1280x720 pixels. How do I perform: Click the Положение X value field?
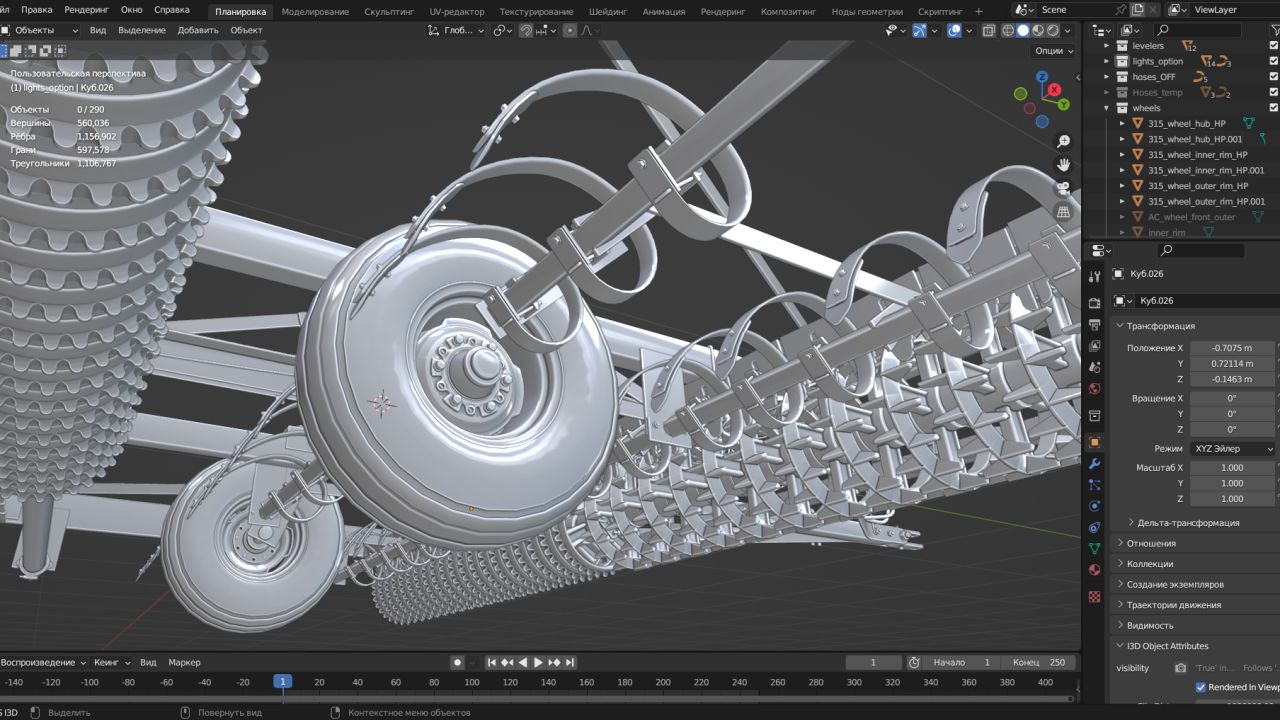point(1232,348)
